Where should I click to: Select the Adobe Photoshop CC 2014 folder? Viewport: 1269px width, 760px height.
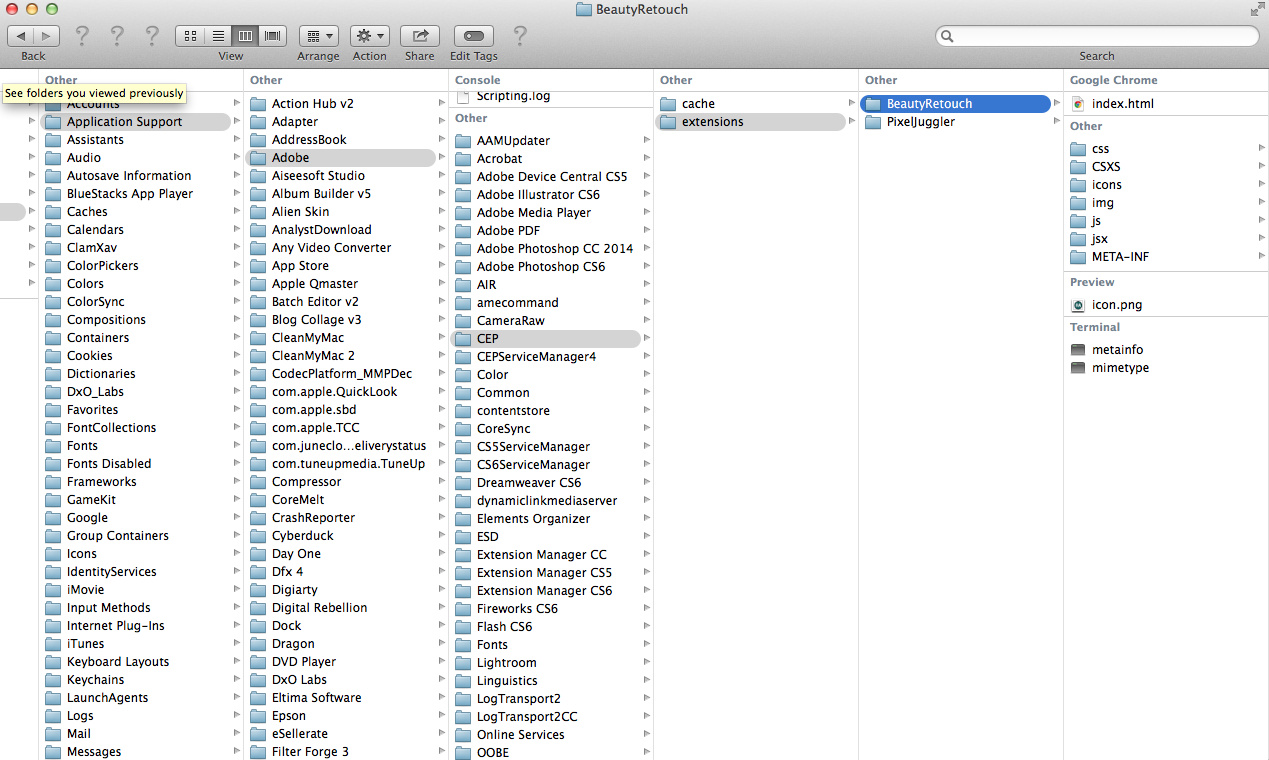click(x=554, y=249)
